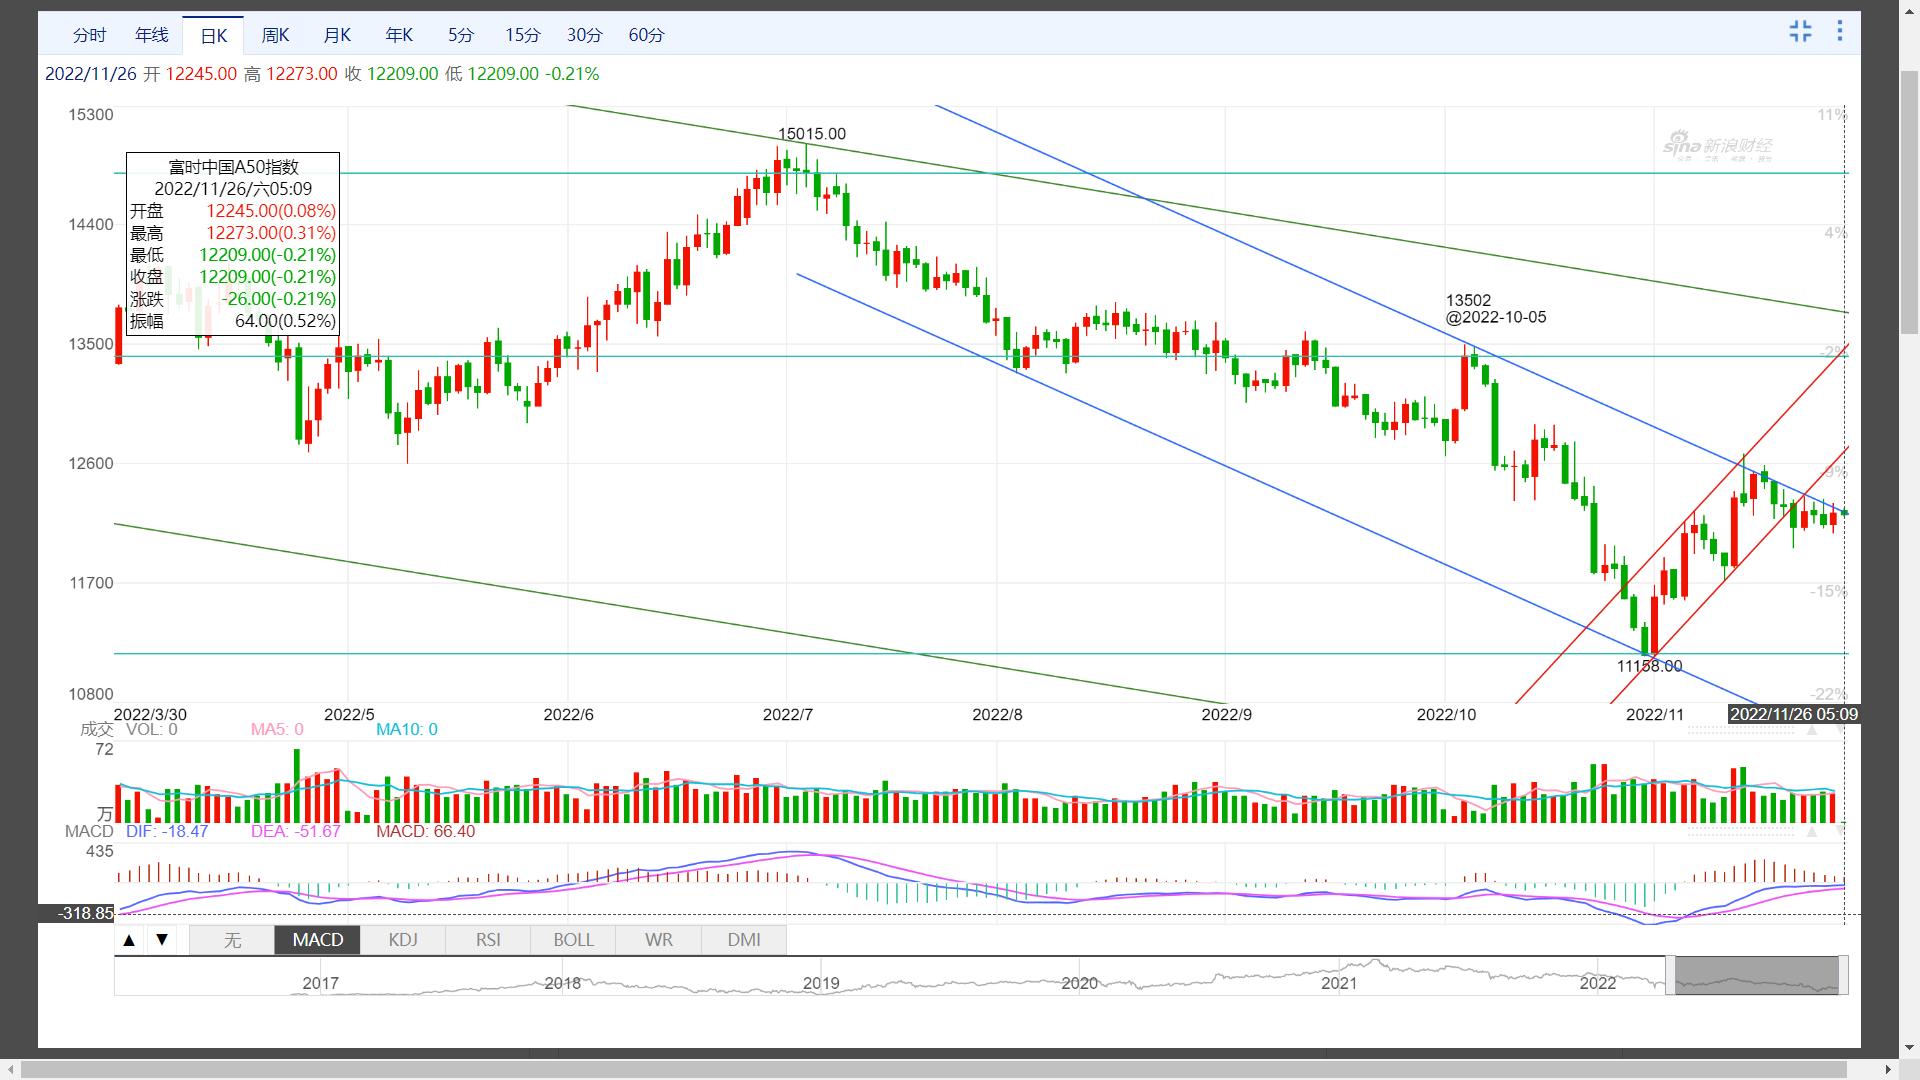Click the Sina Finance watermark logo
The width and height of the screenshot is (1920, 1080).
[1717, 146]
